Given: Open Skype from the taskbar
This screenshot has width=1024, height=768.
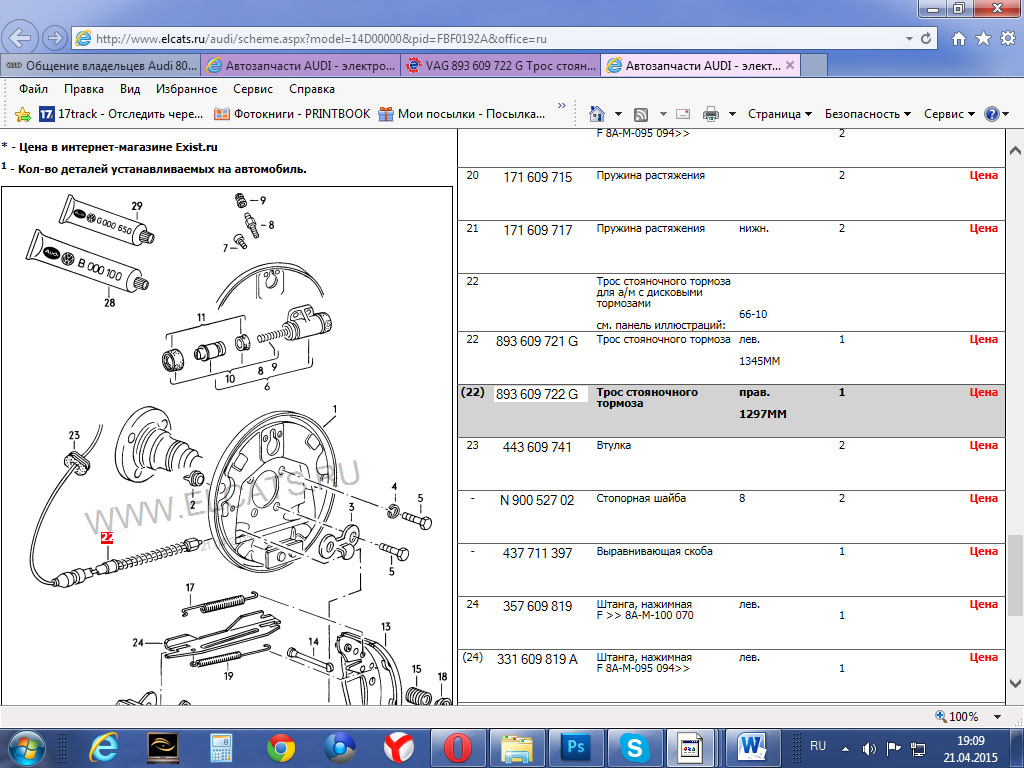Looking at the screenshot, I should [634, 748].
